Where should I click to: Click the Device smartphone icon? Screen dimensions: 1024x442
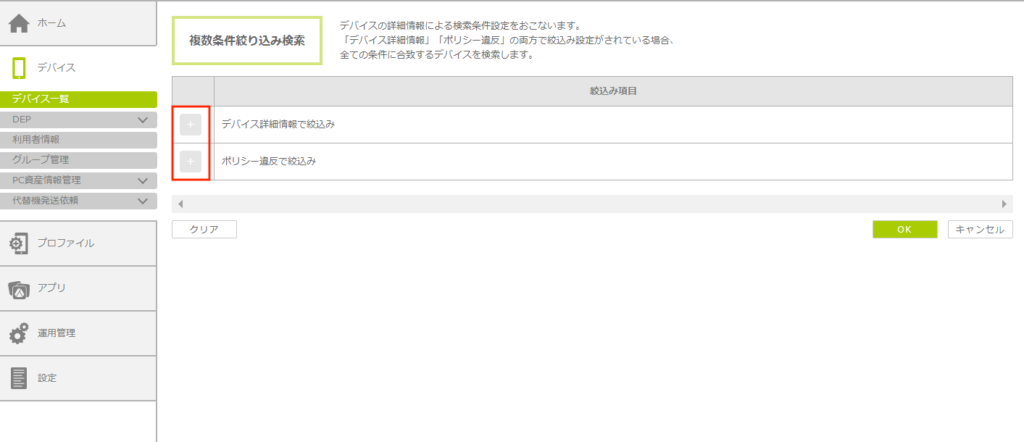coord(19,67)
